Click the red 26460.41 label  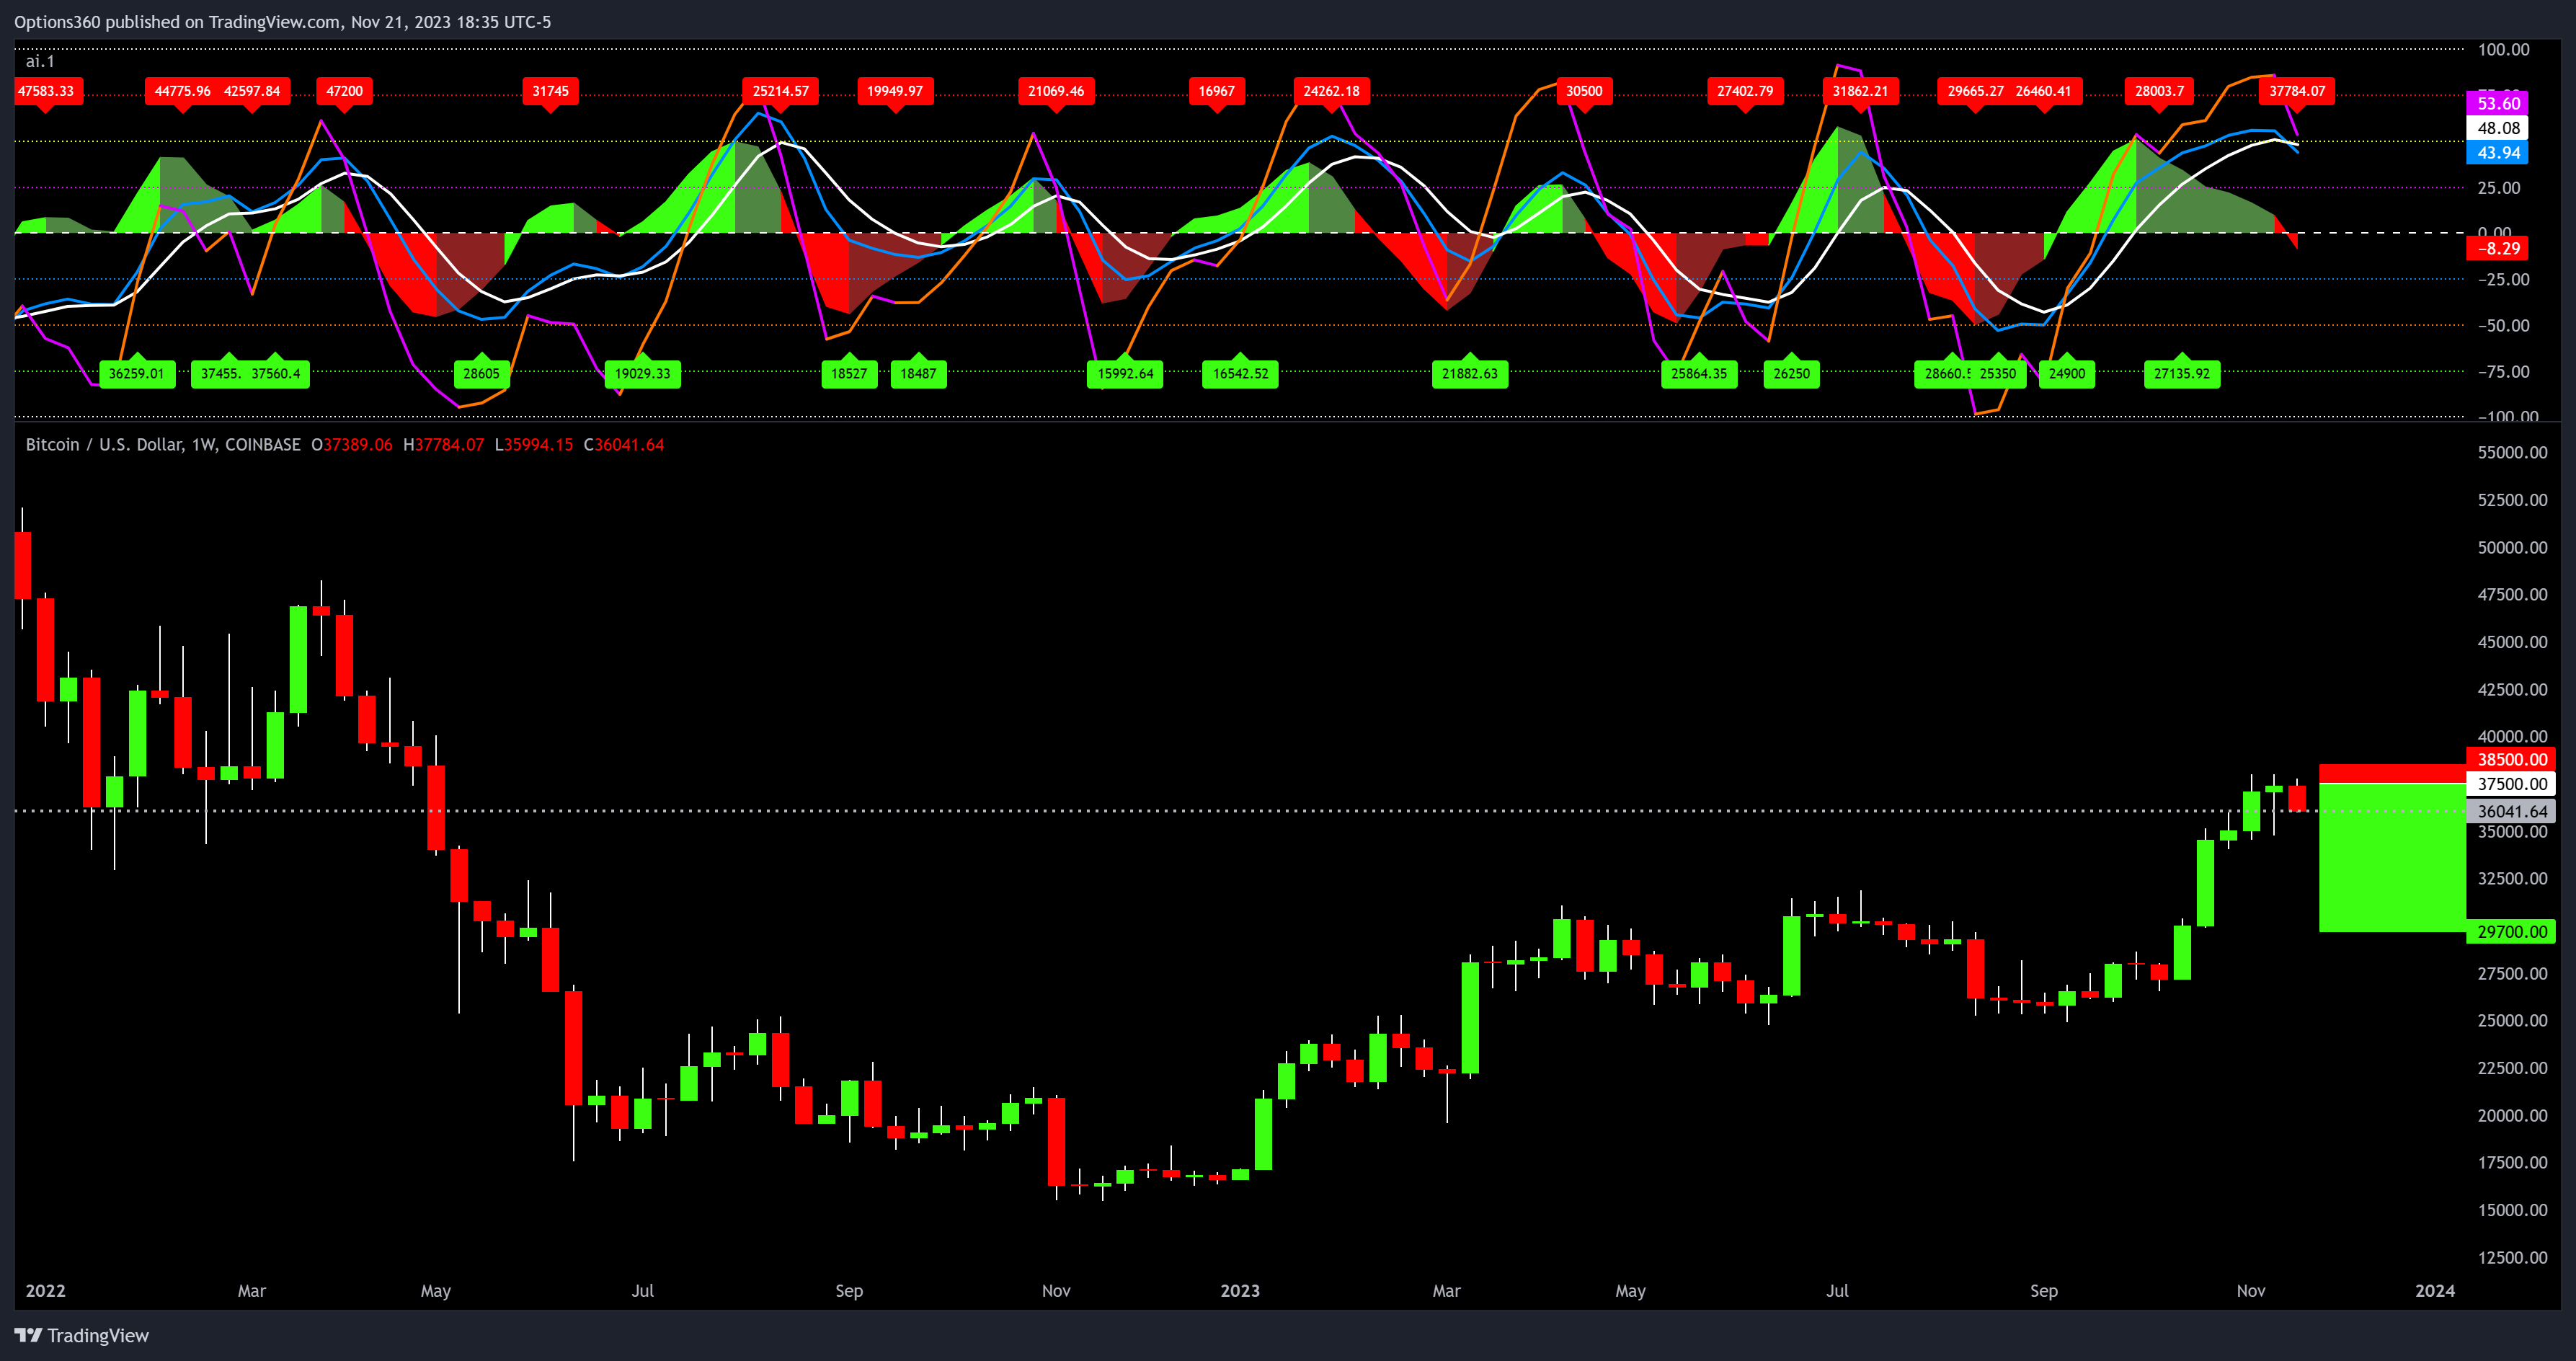pos(2045,91)
